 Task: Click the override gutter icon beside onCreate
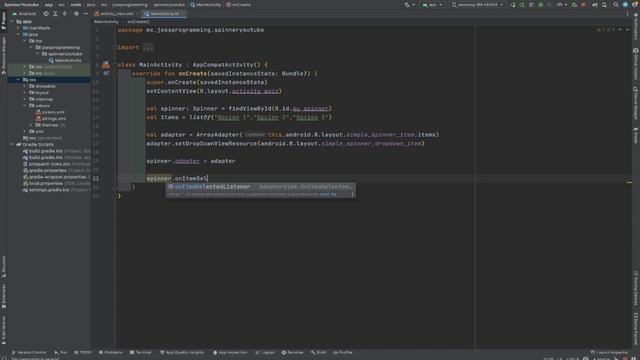(x=106, y=73)
